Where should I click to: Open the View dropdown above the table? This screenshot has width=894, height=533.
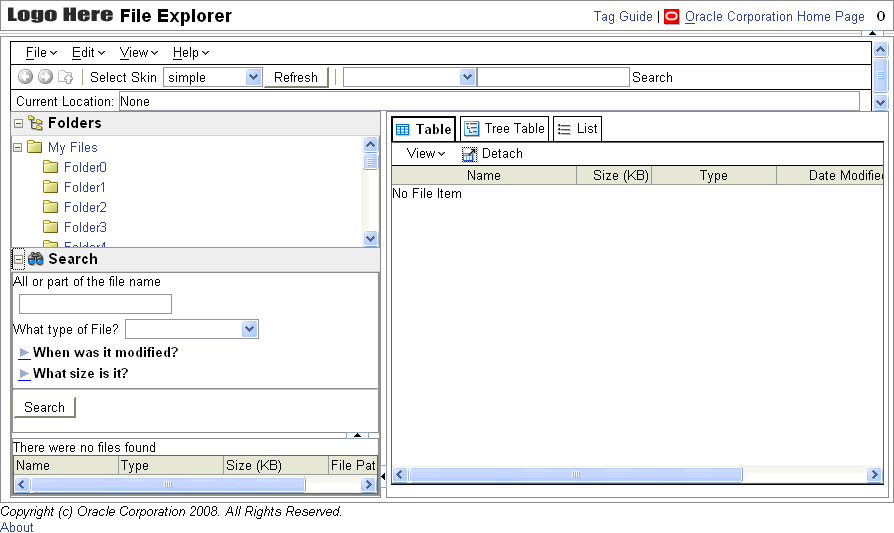tap(425, 153)
